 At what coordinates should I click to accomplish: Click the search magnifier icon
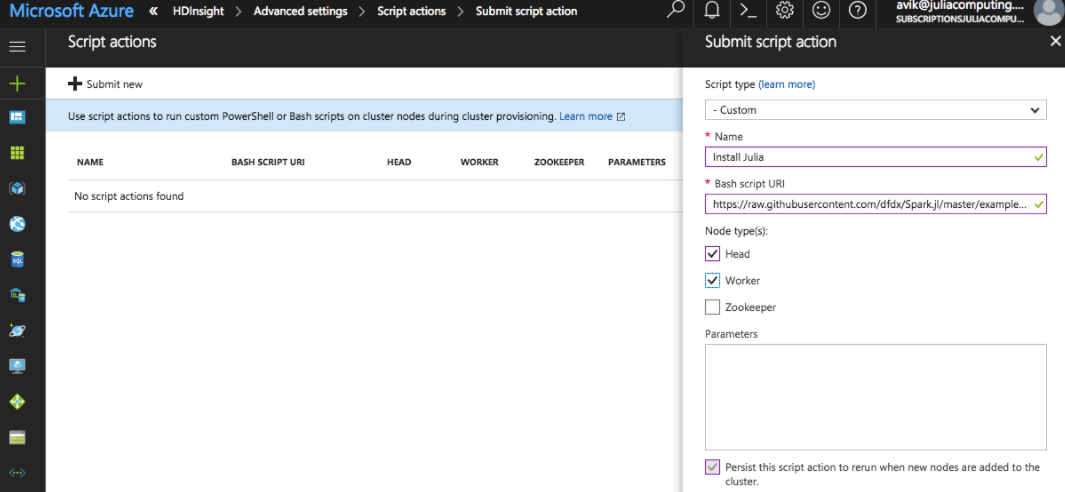pyautogui.click(x=675, y=10)
